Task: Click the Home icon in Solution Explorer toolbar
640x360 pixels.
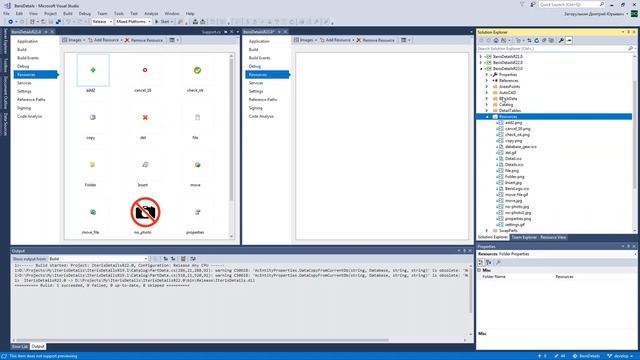Action: [496, 40]
